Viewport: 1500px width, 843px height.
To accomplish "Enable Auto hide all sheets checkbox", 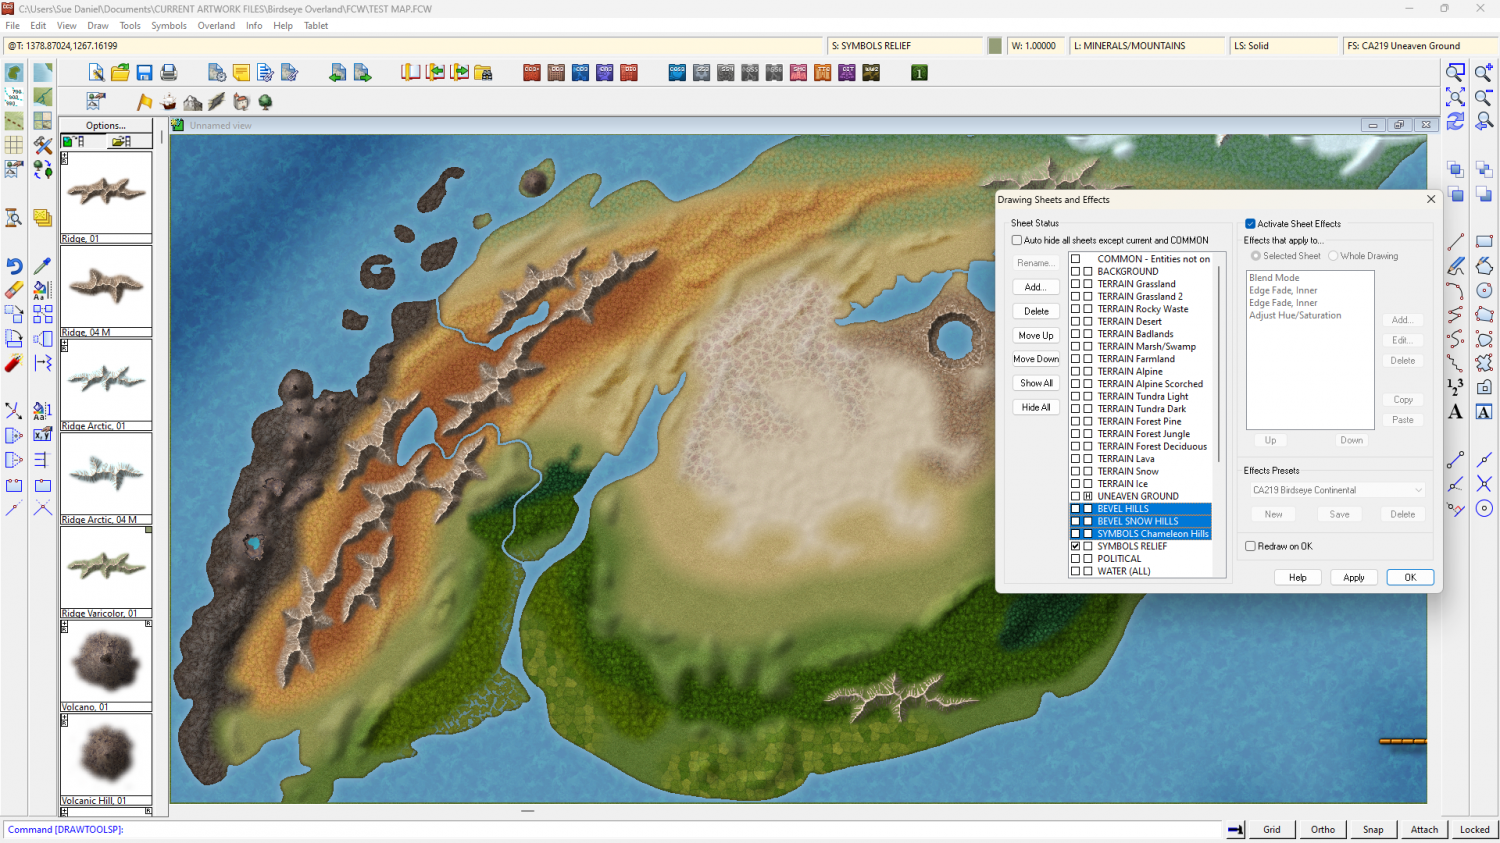I will click(x=1017, y=240).
